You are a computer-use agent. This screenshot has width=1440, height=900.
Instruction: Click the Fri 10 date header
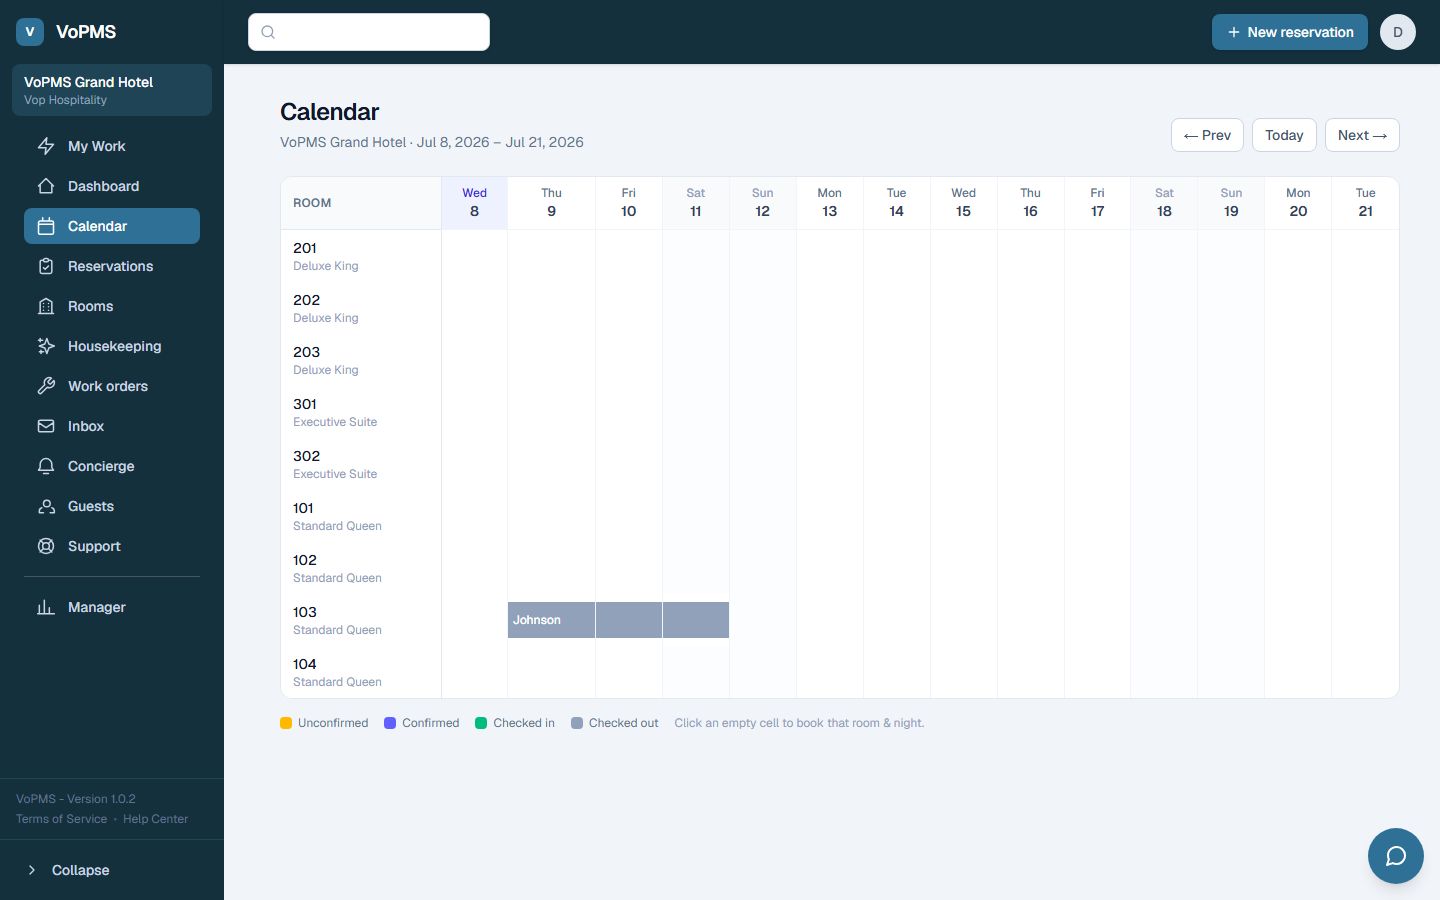(x=629, y=203)
